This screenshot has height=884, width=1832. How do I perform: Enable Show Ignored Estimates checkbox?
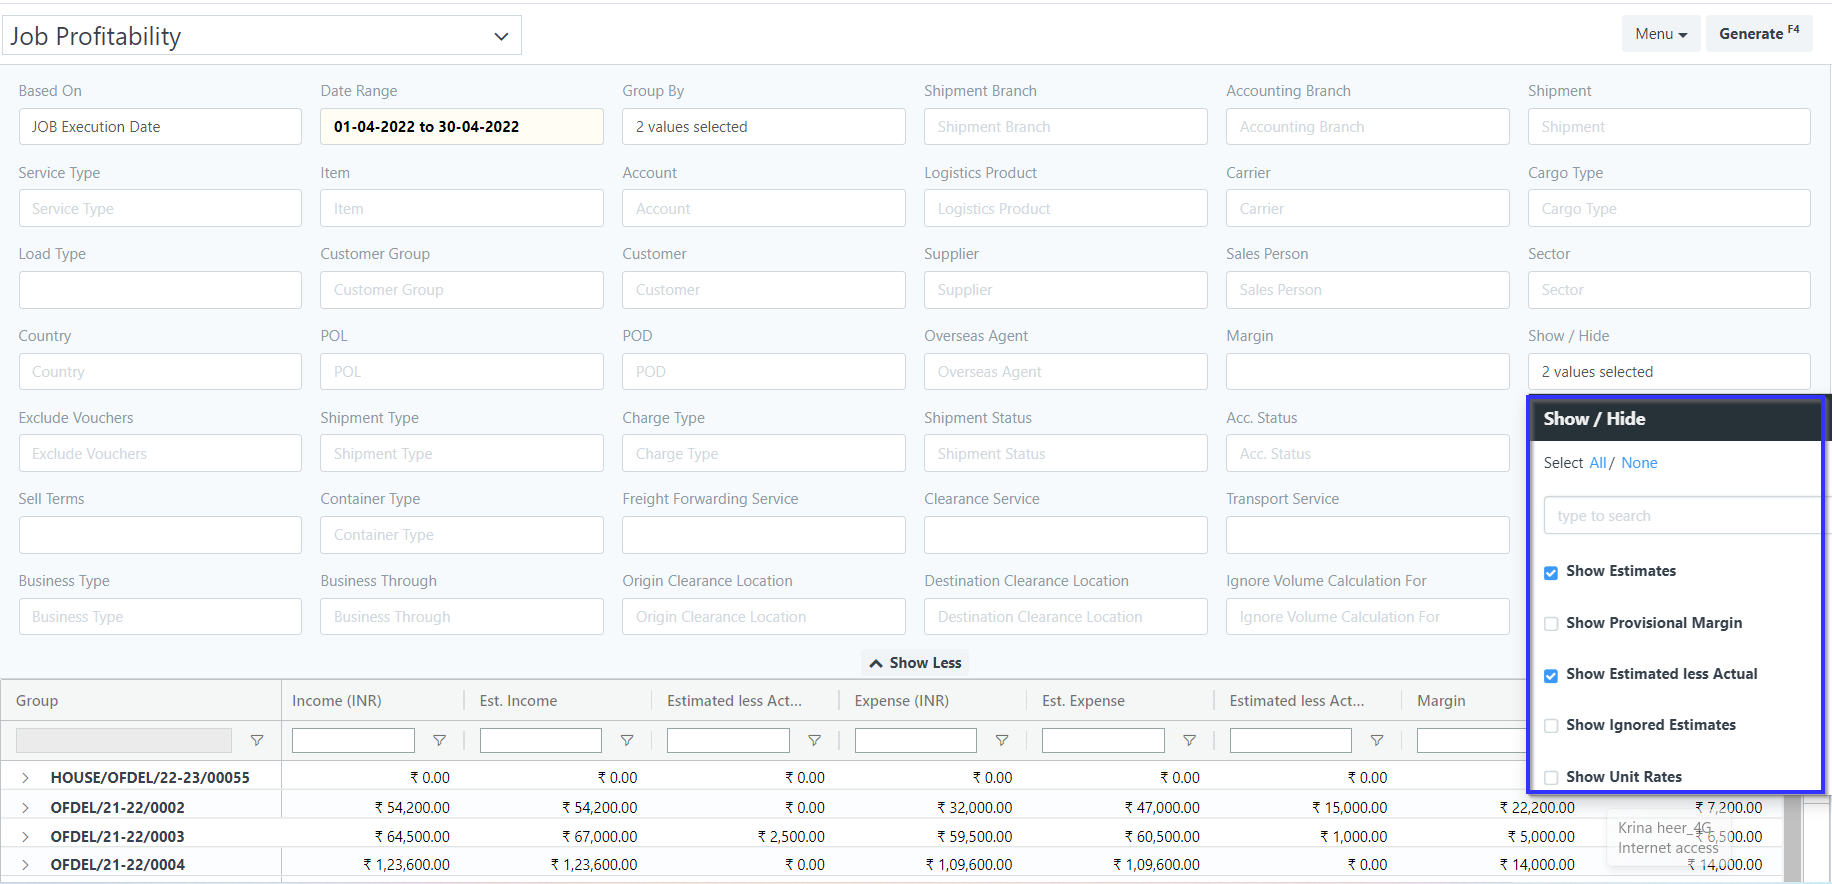(x=1551, y=726)
